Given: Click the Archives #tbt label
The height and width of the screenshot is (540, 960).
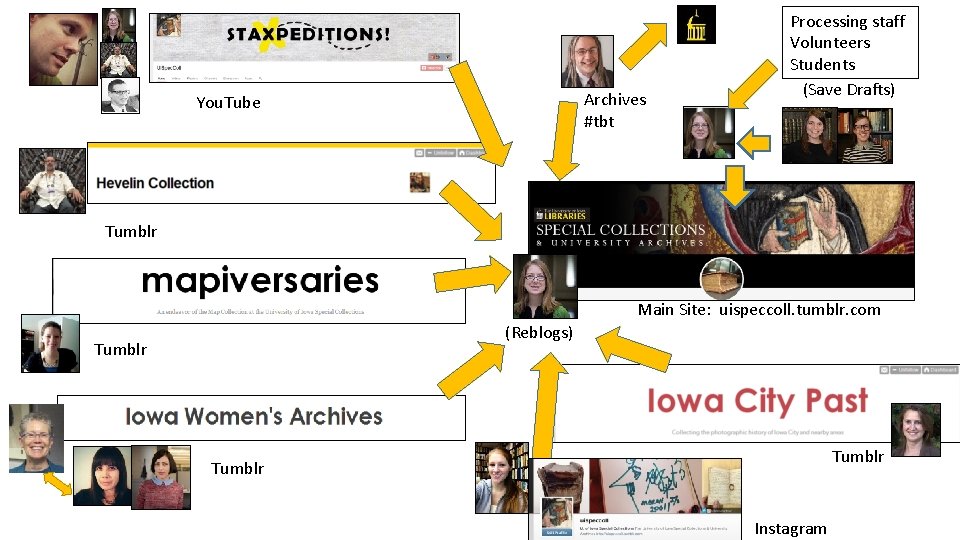Looking at the screenshot, I should (x=614, y=110).
